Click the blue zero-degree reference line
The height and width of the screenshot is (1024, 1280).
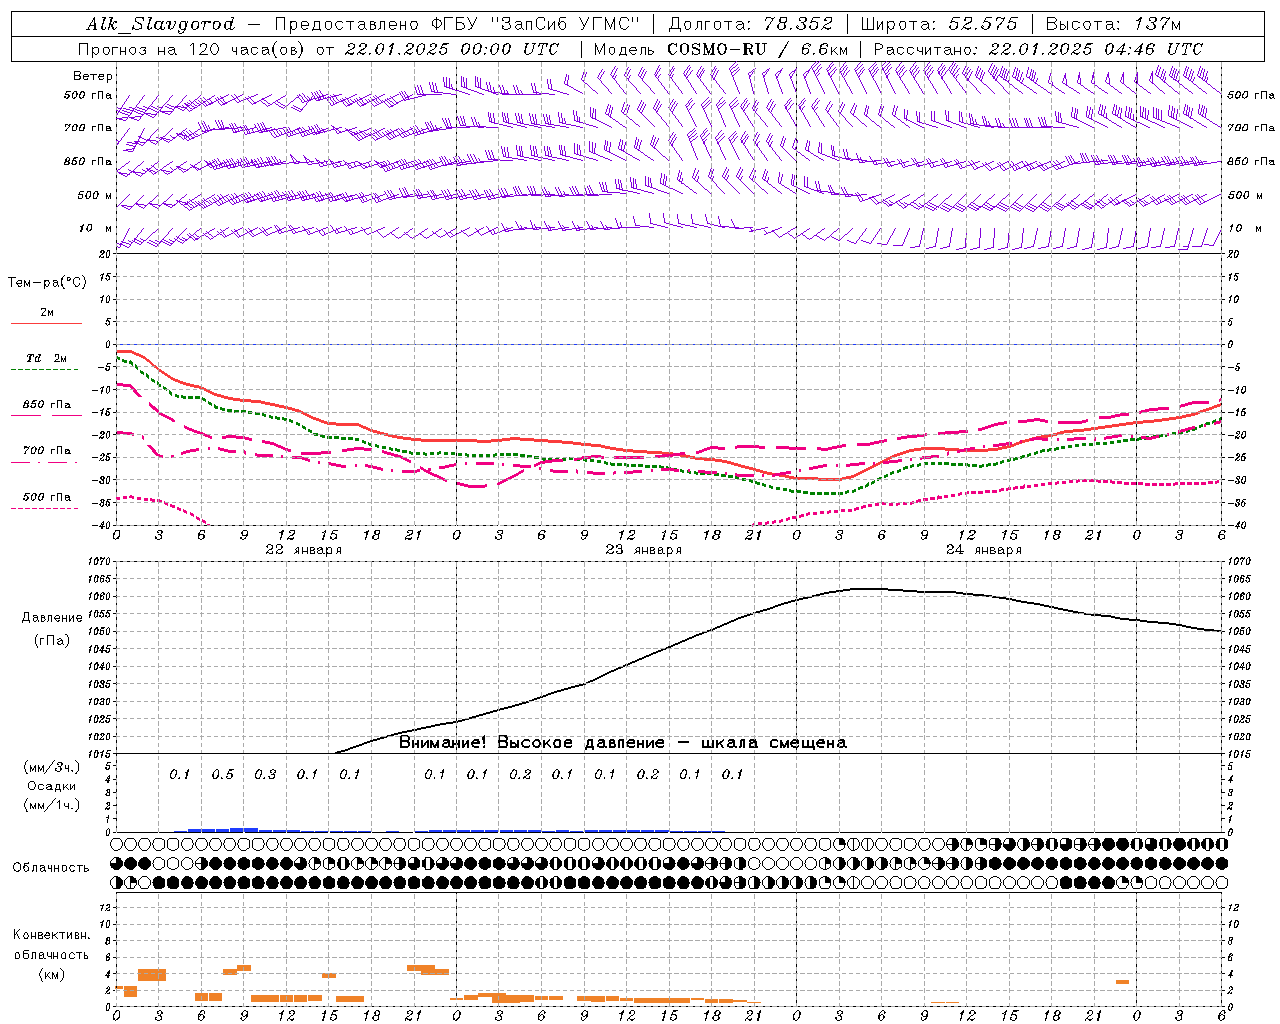(668, 345)
